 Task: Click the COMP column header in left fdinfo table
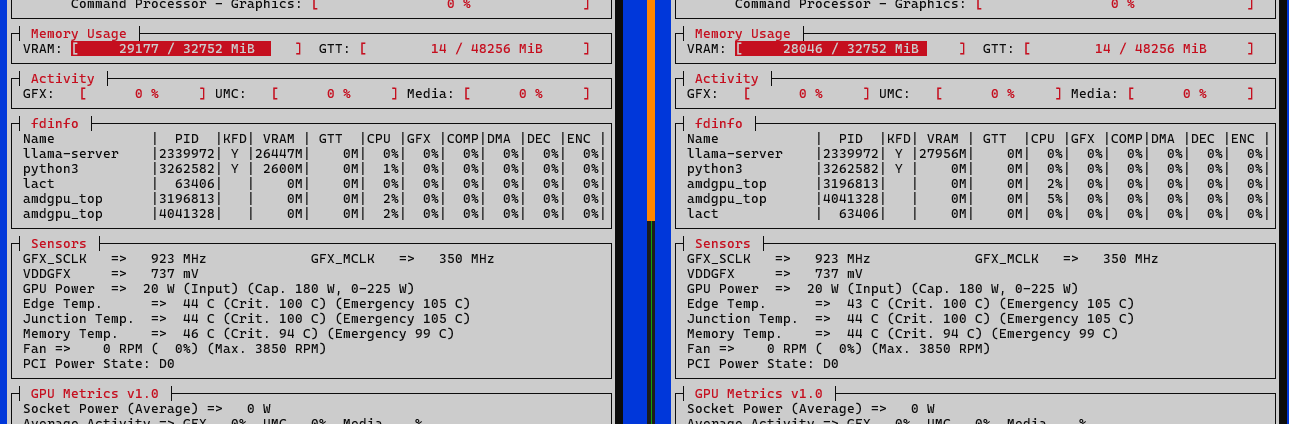click(x=462, y=139)
